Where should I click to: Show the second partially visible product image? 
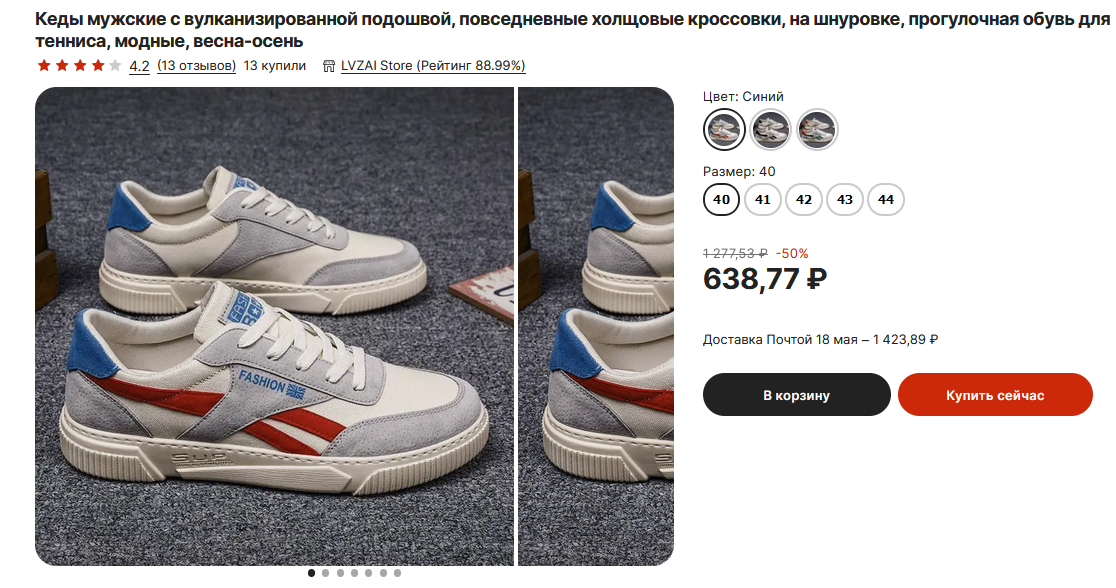[596, 326]
